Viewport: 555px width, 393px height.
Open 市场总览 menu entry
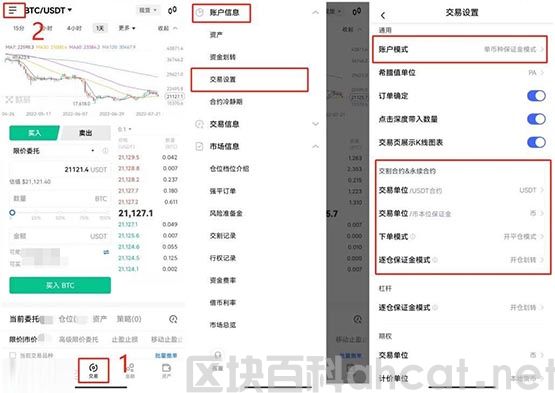[x=223, y=325]
